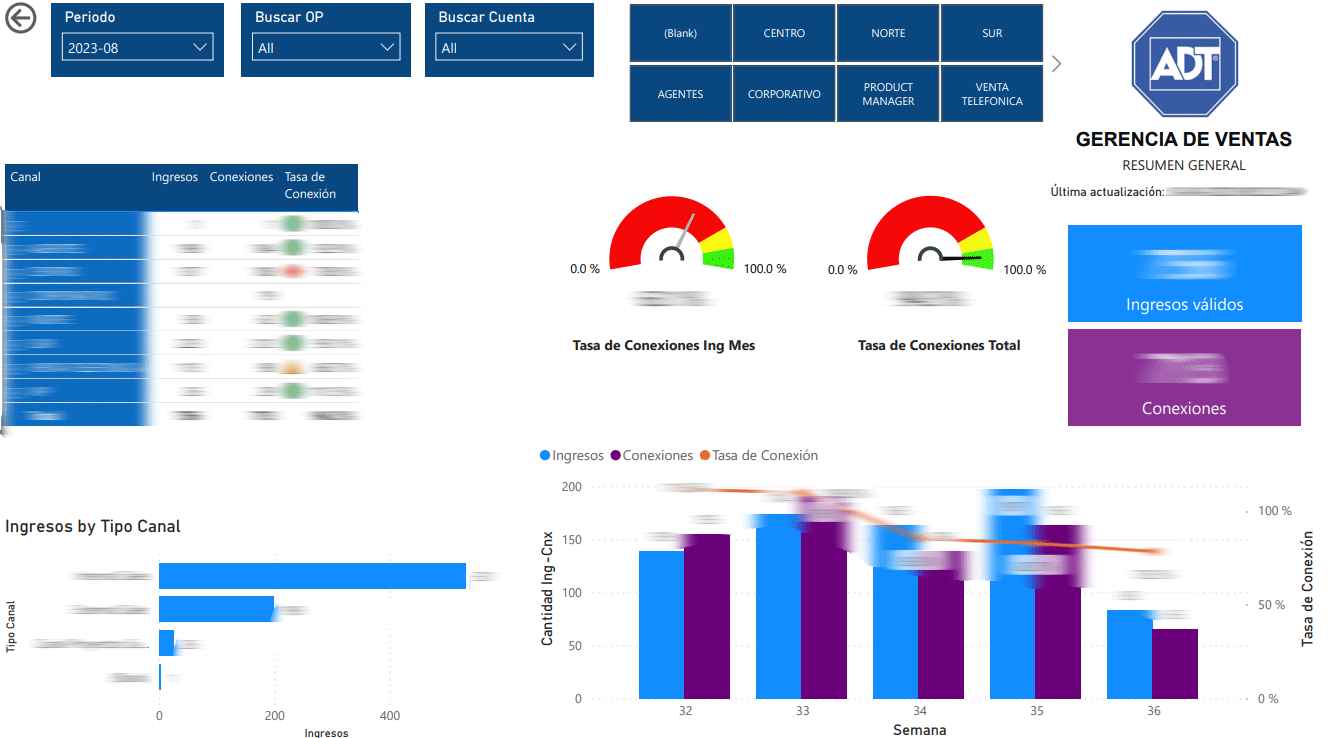Select the NORTE slicer tile
Screen dimensions: 1328x738
[888, 33]
